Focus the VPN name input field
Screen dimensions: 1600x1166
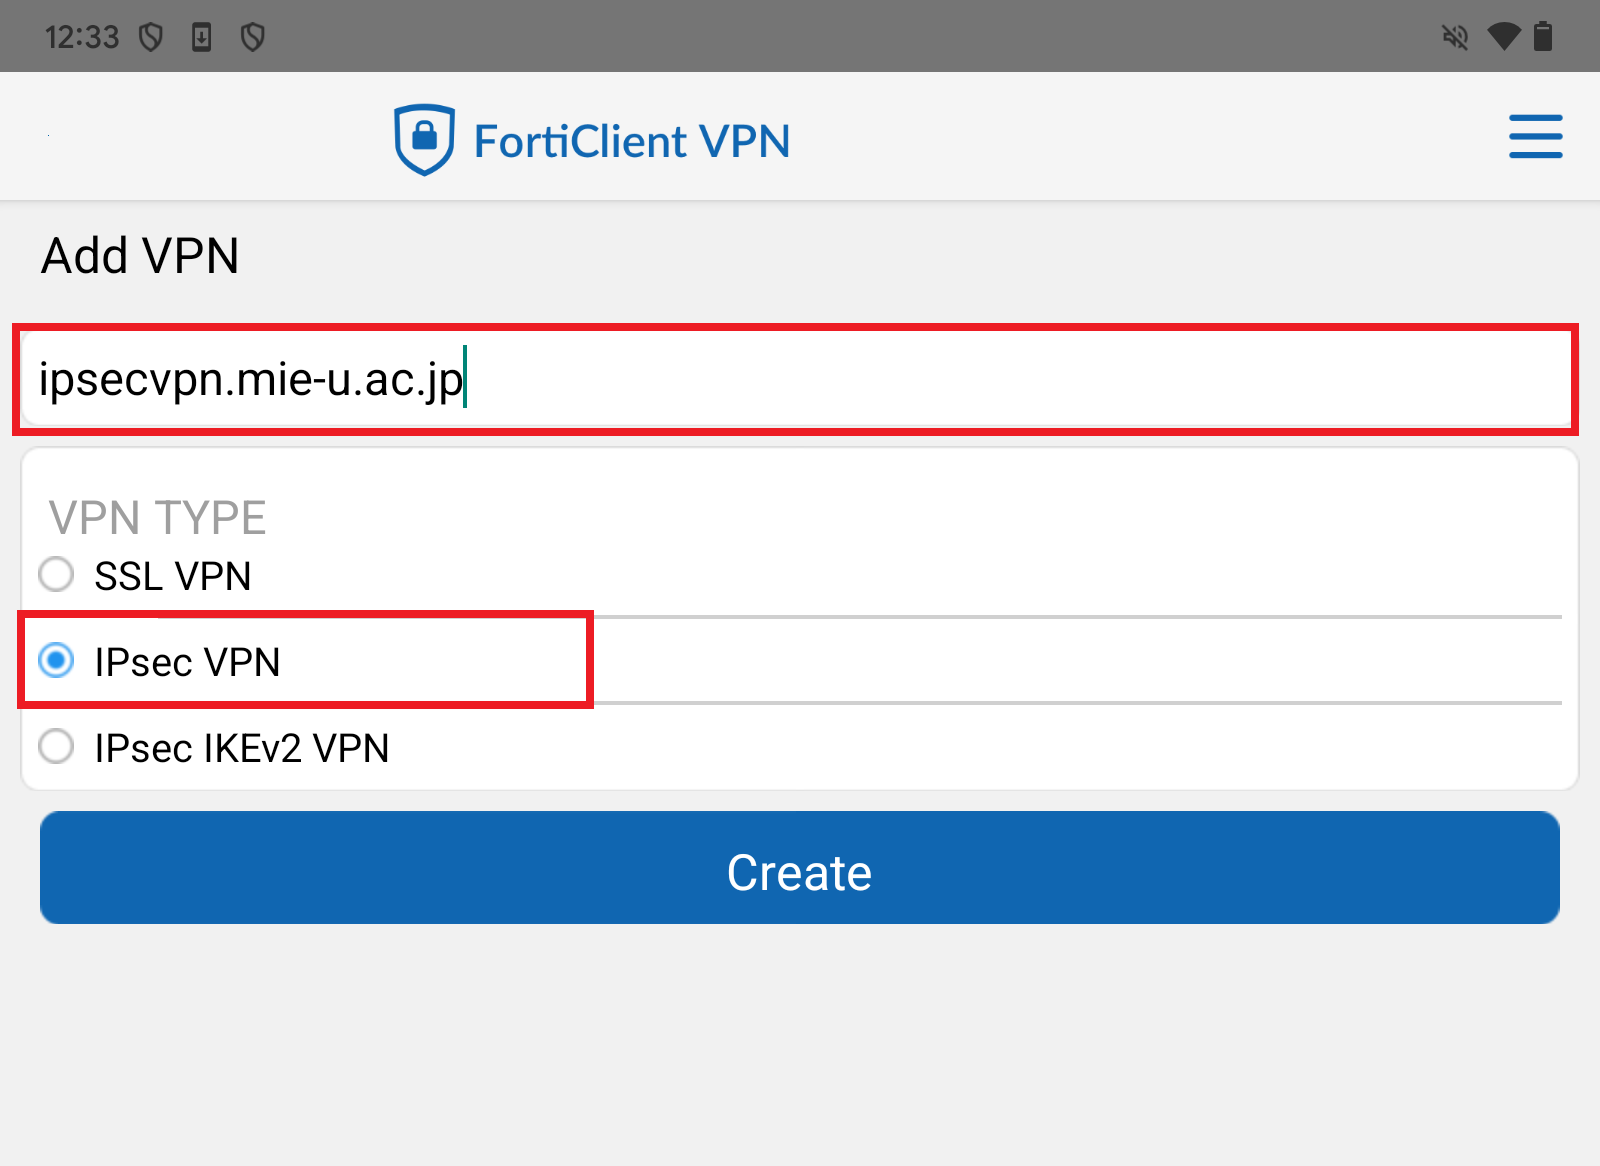coord(795,380)
